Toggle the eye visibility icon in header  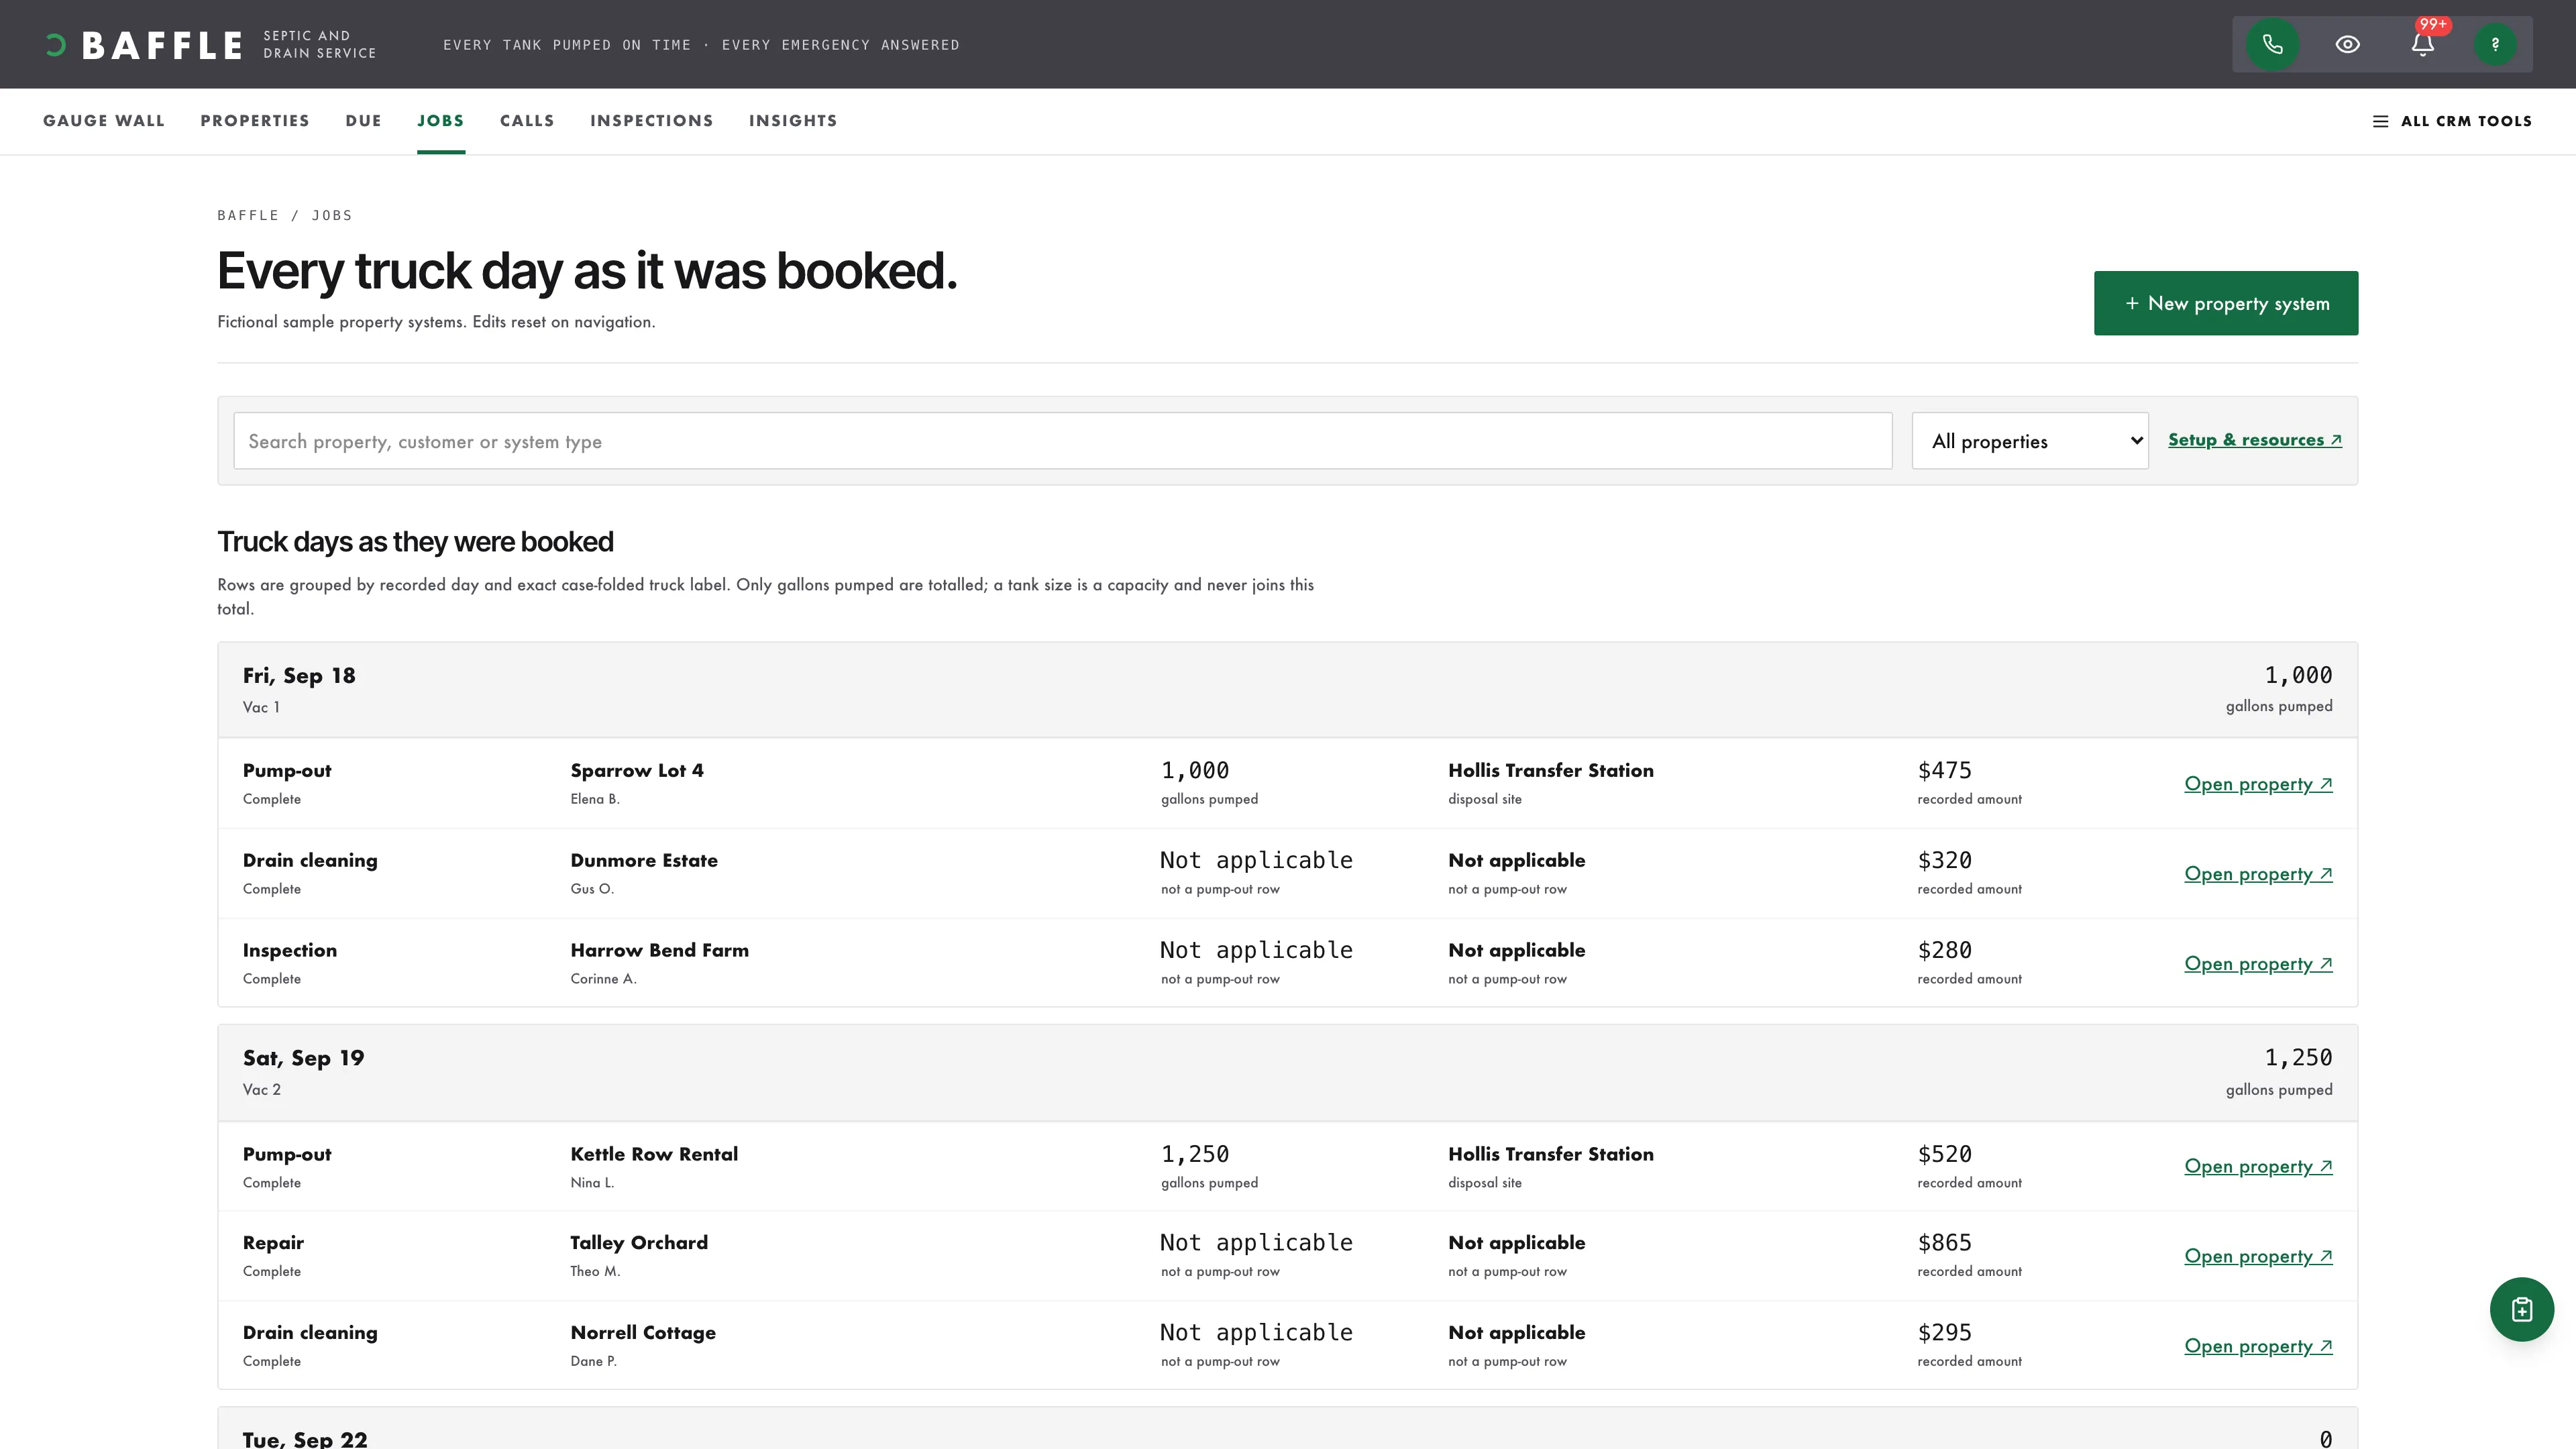coord(2347,44)
